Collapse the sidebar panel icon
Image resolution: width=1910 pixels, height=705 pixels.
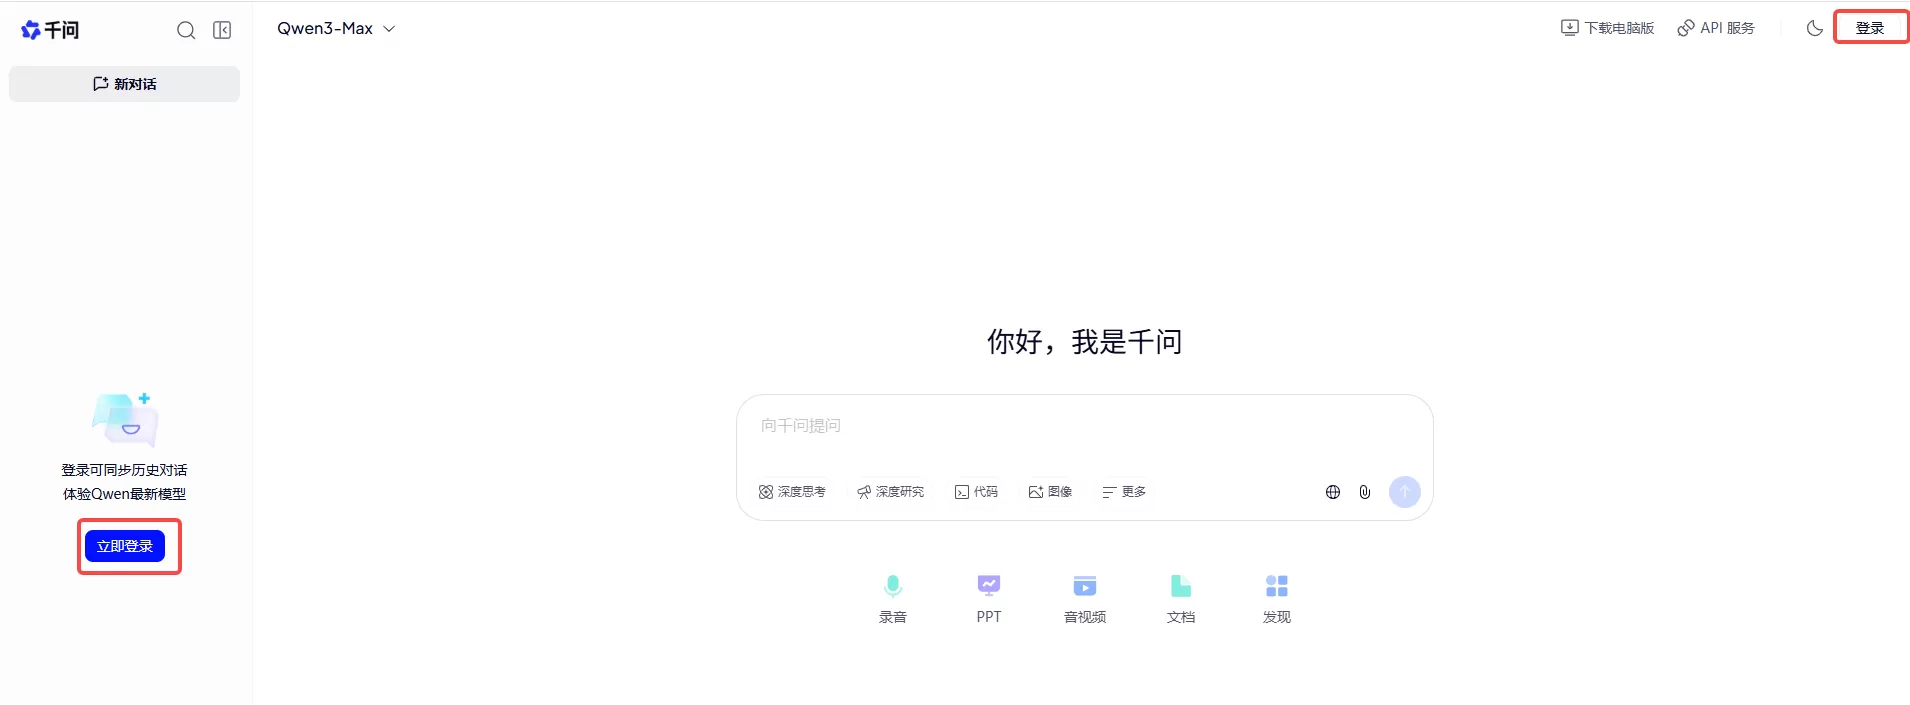(x=222, y=30)
